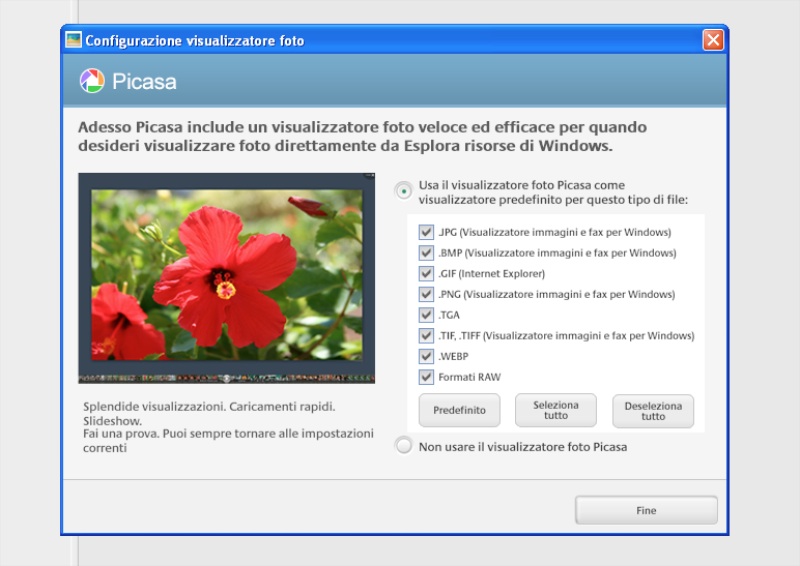The image size is (800, 566).
Task: Select 'Usa il visualizzatore foto Picasa' radio option
Action: [x=403, y=190]
